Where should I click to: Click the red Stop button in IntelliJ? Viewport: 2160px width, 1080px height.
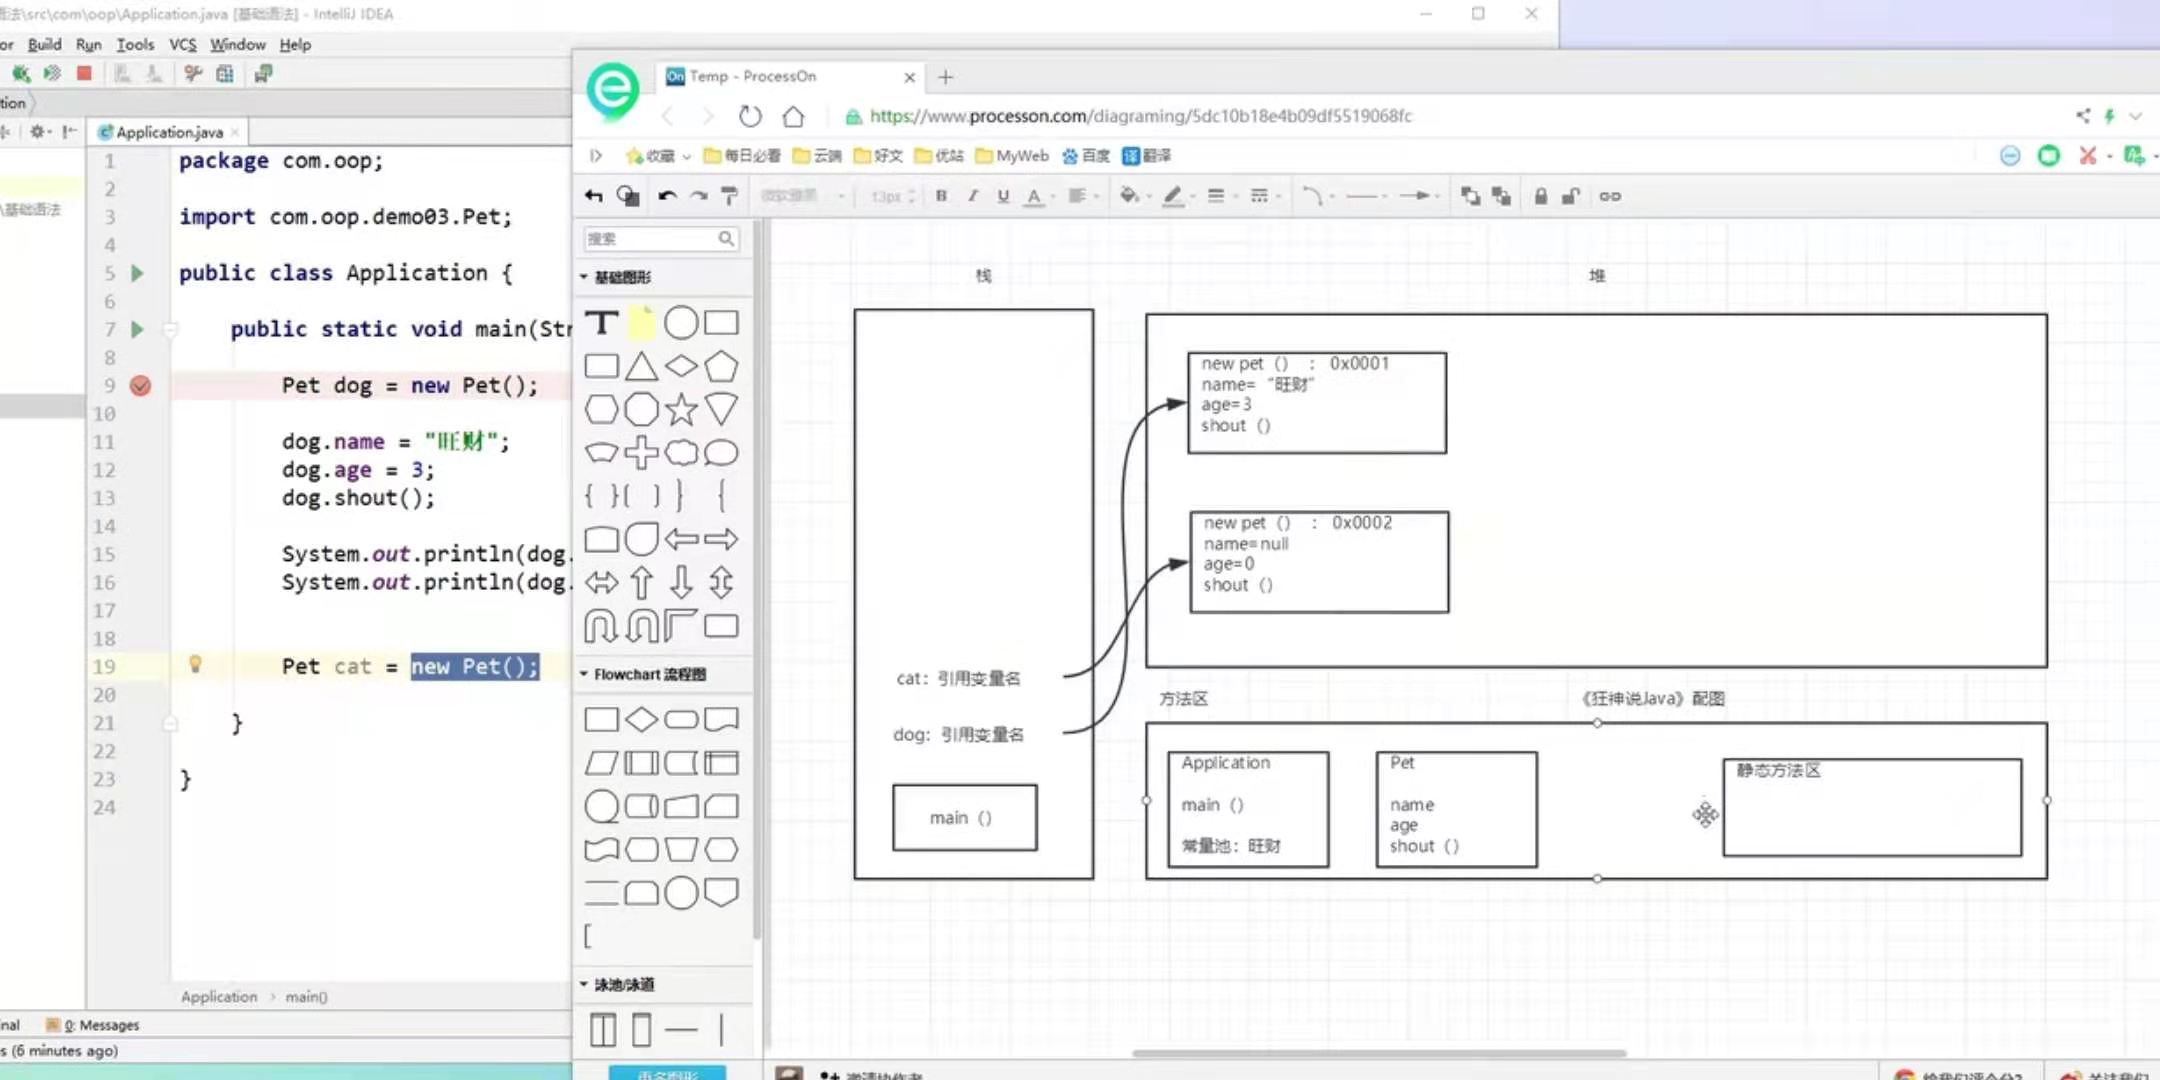click(x=84, y=73)
